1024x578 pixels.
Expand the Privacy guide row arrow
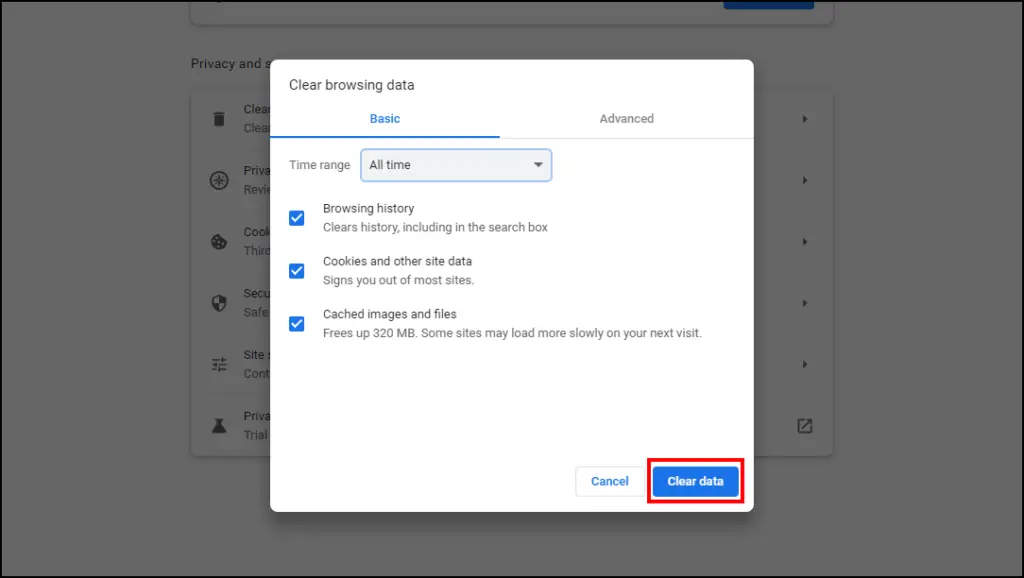tap(805, 180)
